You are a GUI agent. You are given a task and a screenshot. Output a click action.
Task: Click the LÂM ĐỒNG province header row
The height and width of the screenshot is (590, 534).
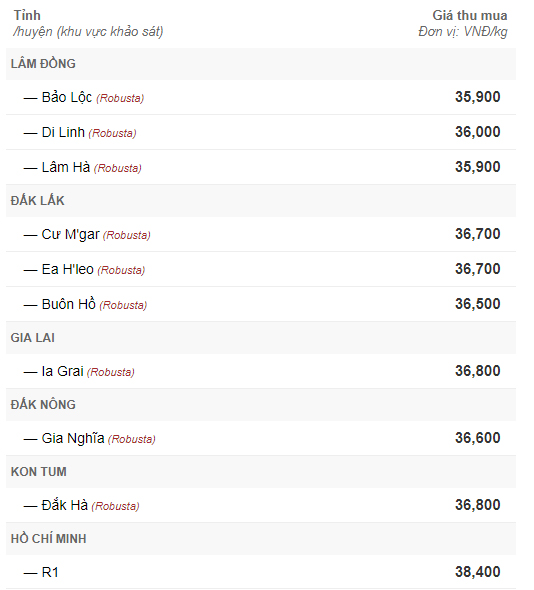(x=261, y=64)
